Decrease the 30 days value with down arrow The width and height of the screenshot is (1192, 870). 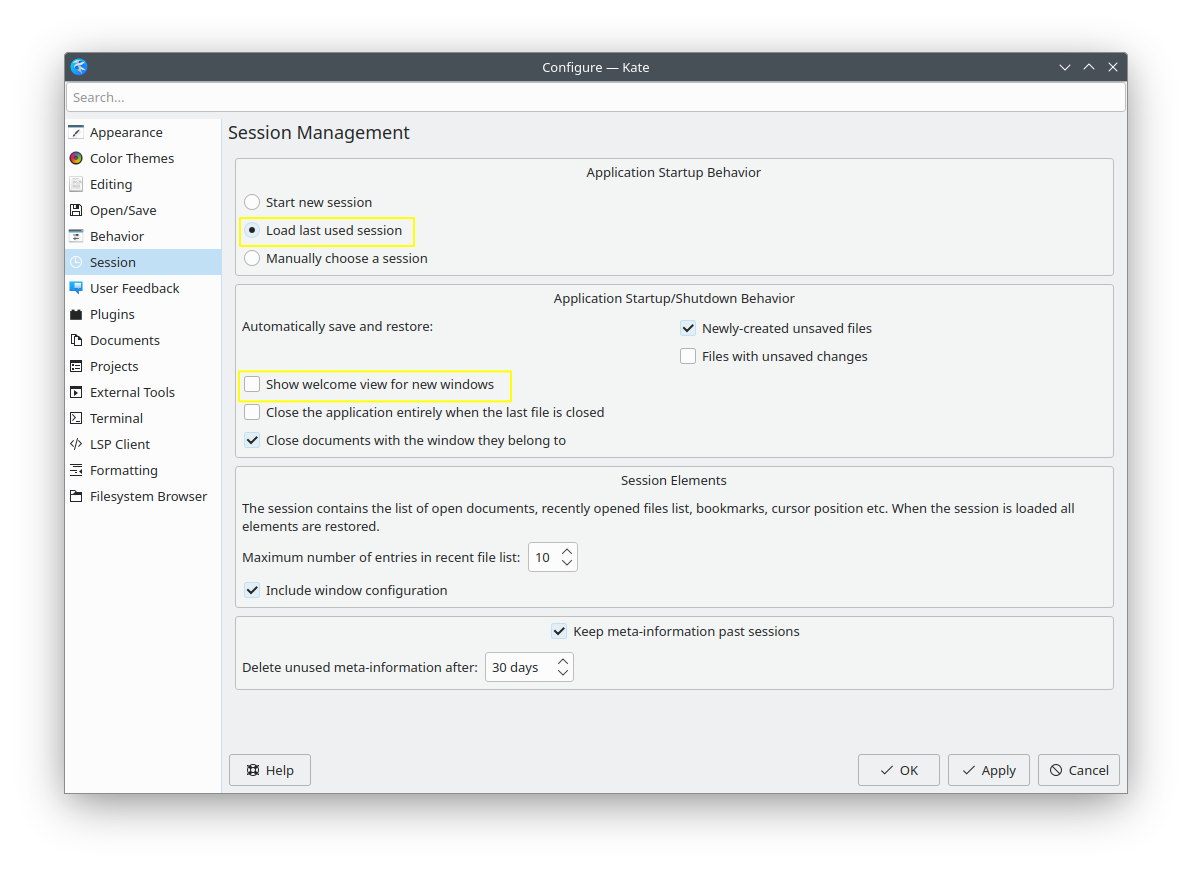pos(563,673)
